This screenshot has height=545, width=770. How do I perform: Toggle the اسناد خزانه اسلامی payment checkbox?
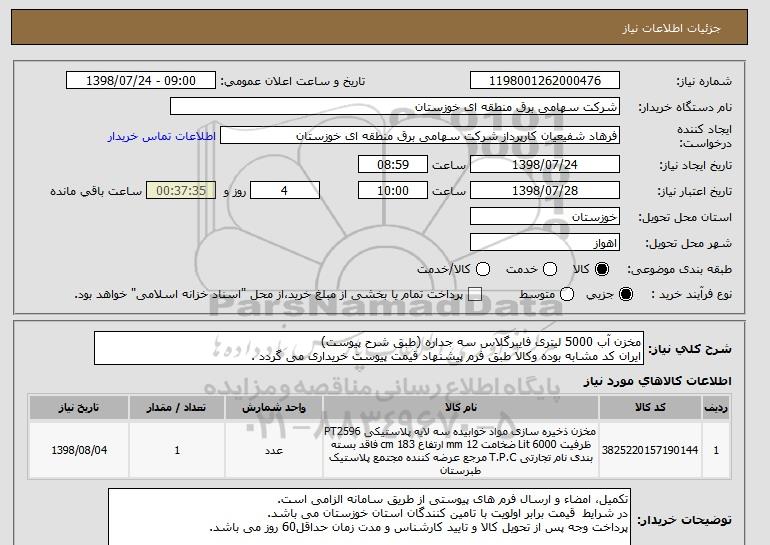coord(475,295)
